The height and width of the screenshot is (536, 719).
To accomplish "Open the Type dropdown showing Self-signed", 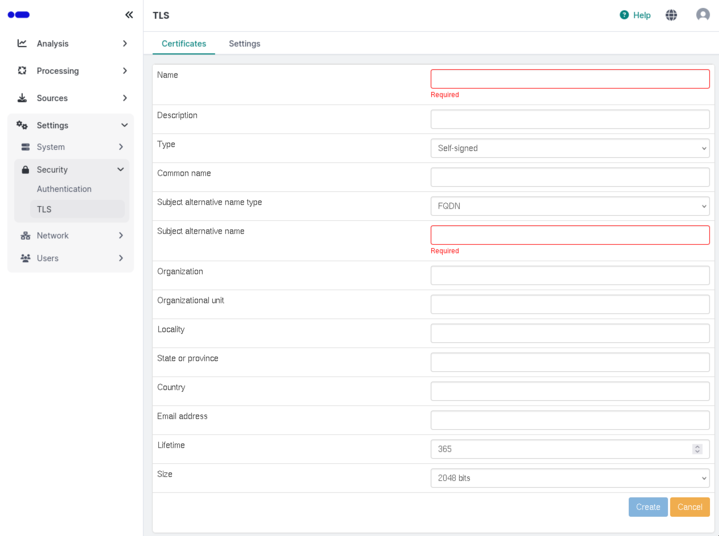I will pyautogui.click(x=570, y=148).
